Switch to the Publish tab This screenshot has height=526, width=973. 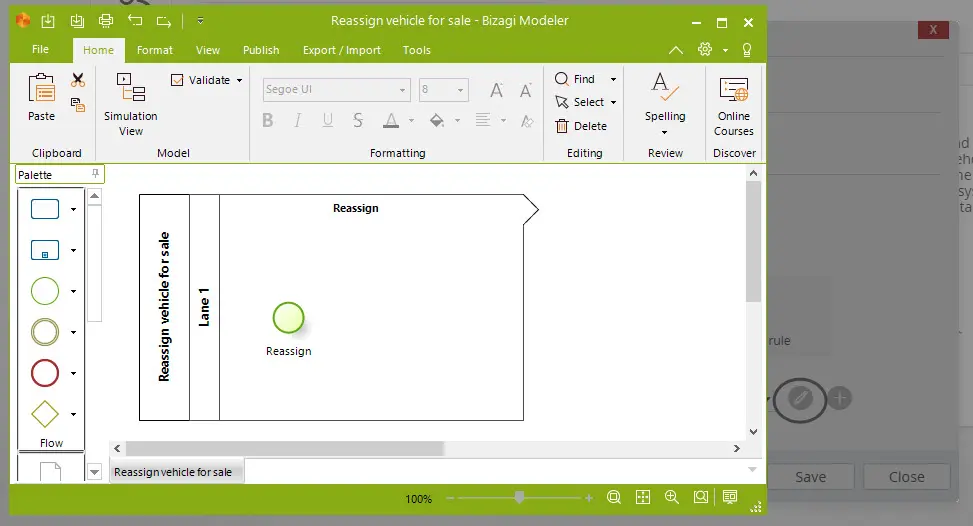point(261,50)
